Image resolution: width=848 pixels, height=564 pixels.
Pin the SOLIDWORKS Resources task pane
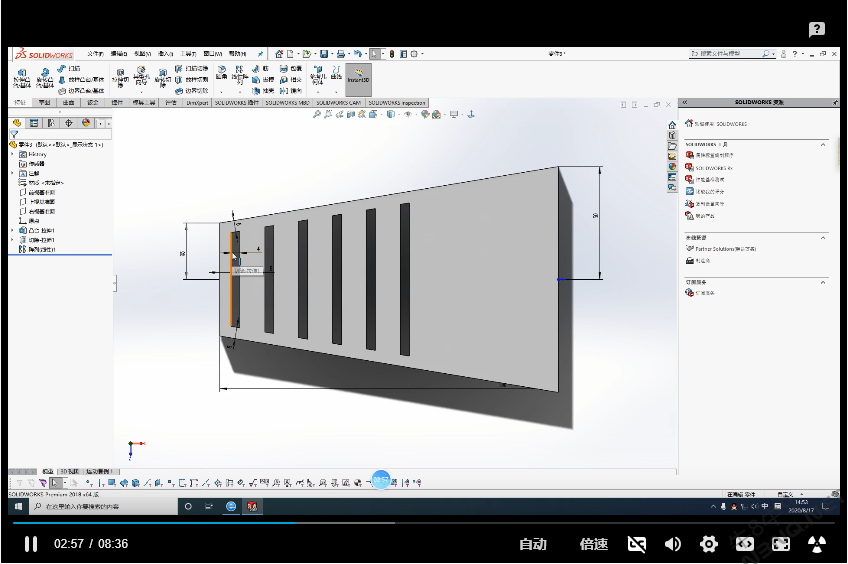coord(835,102)
